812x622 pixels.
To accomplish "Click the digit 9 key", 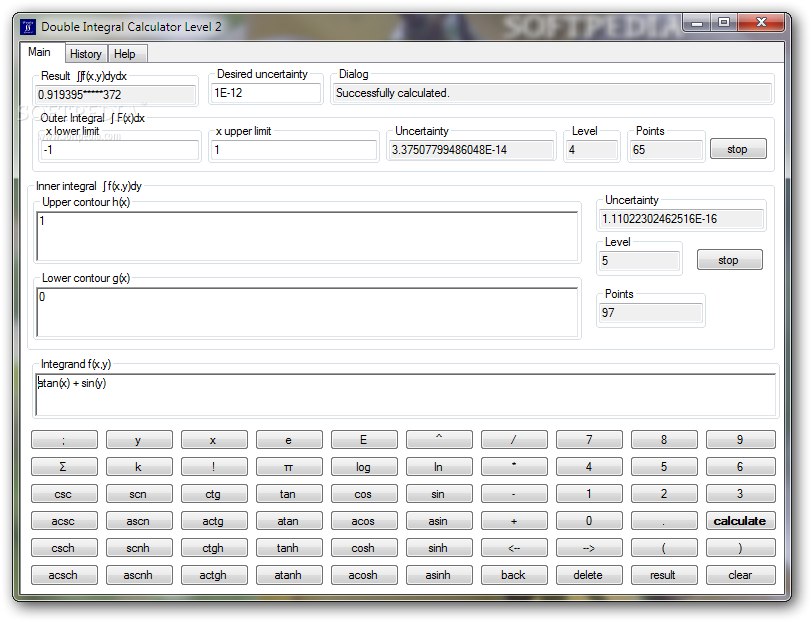I will coord(740,440).
